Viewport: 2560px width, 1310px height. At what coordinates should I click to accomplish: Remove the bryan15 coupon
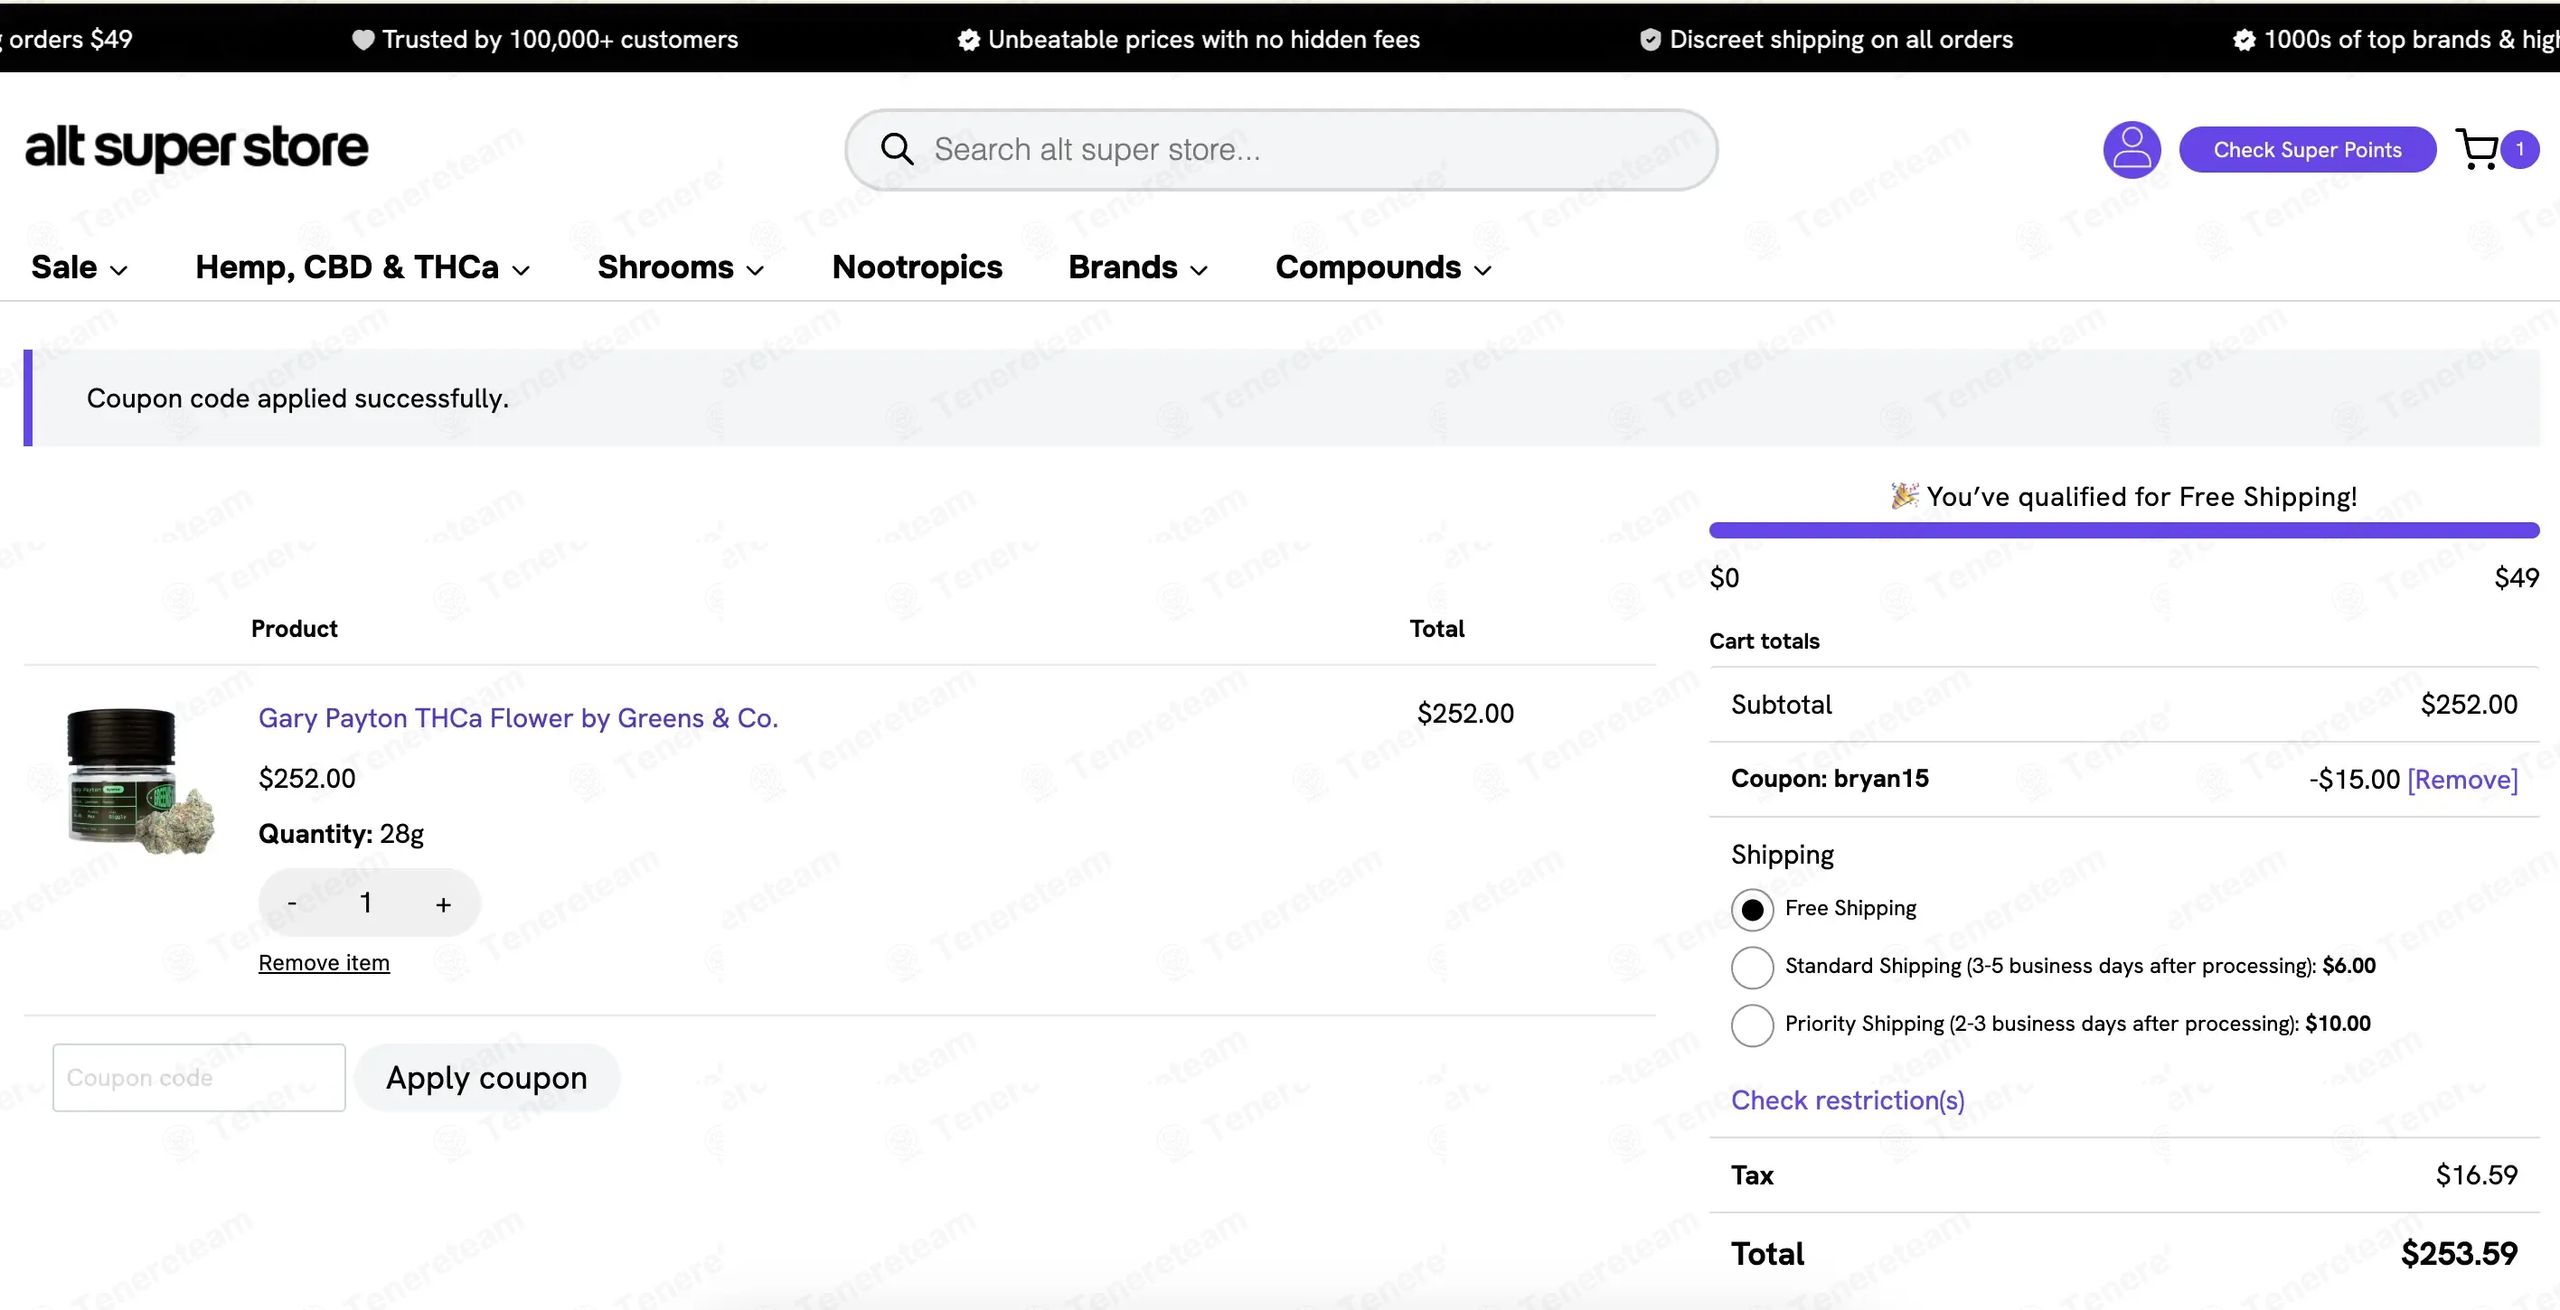pyautogui.click(x=2462, y=779)
